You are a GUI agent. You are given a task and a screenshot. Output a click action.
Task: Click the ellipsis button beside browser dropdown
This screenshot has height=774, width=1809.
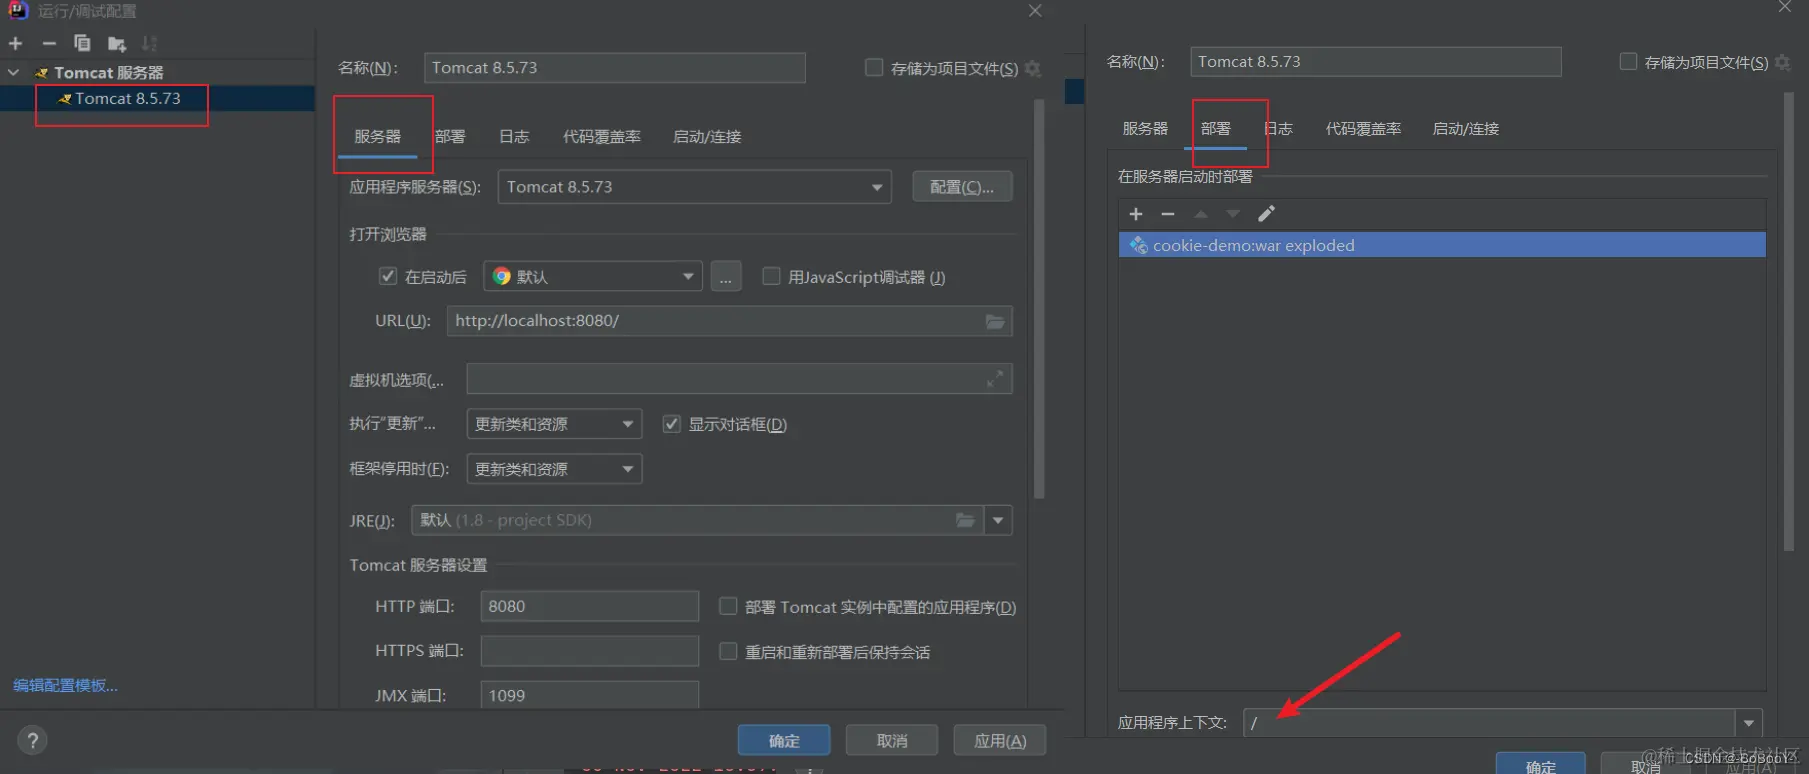(726, 276)
